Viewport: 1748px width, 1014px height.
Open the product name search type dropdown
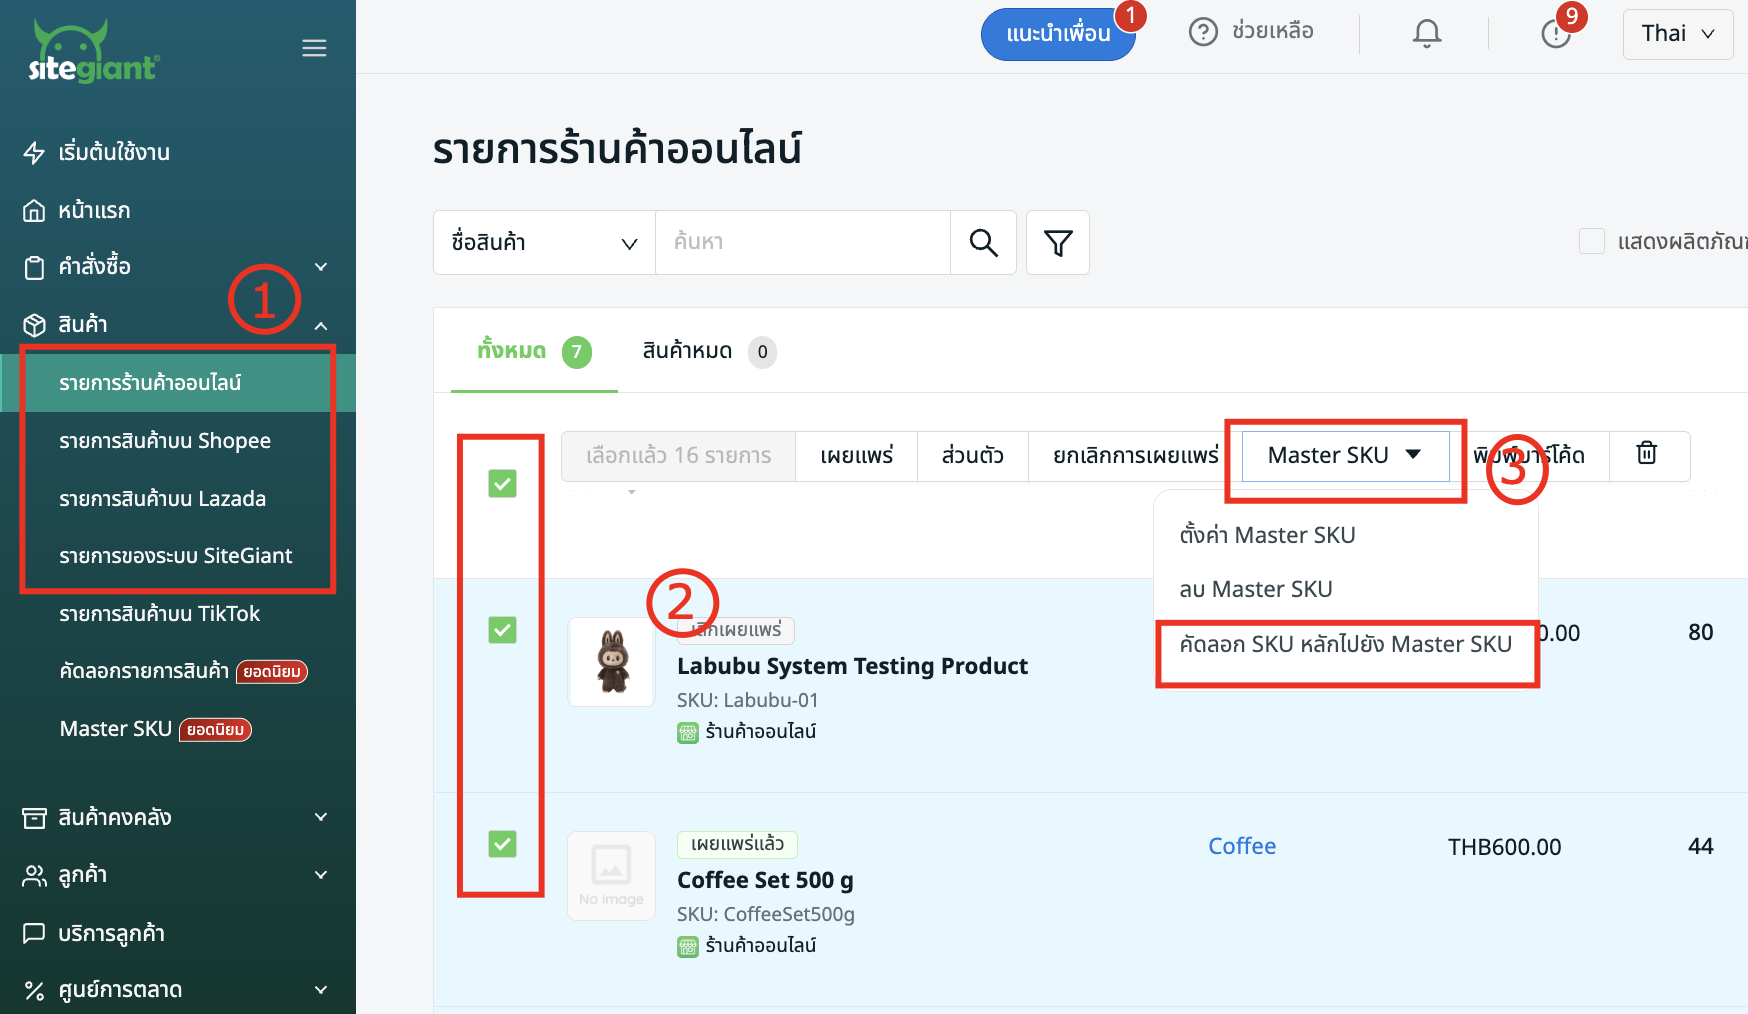pos(544,242)
